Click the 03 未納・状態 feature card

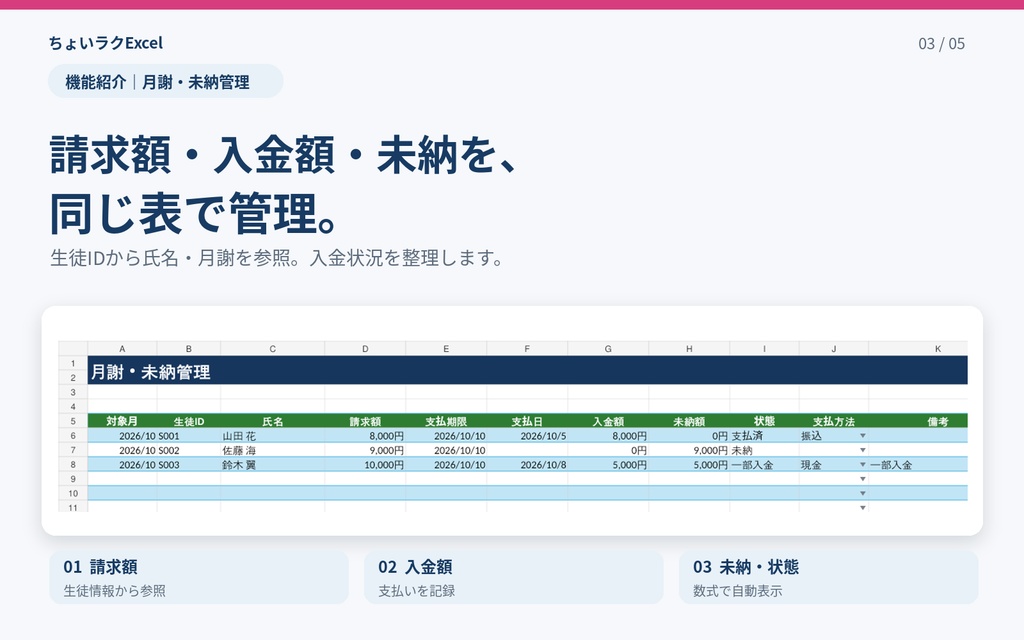click(x=829, y=577)
